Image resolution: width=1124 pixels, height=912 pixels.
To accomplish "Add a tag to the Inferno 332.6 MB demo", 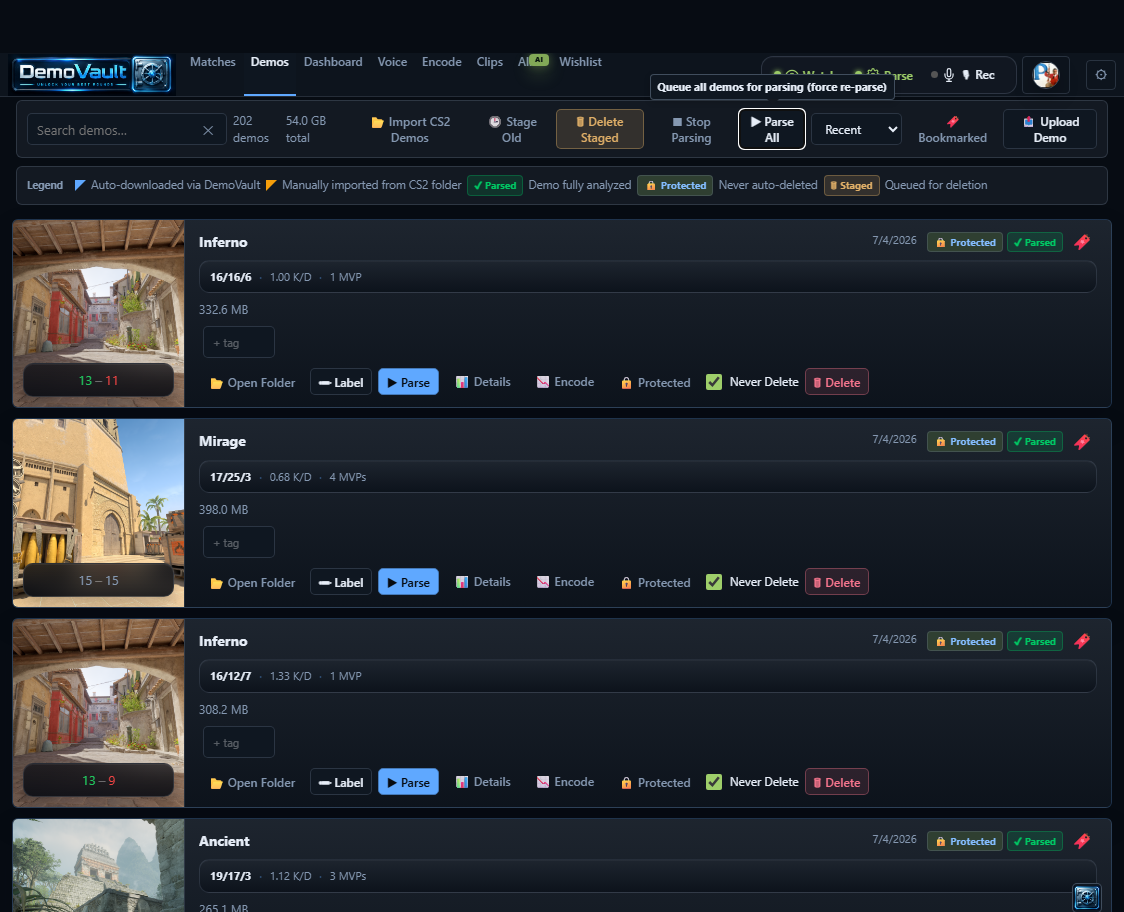I will coord(239,342).
